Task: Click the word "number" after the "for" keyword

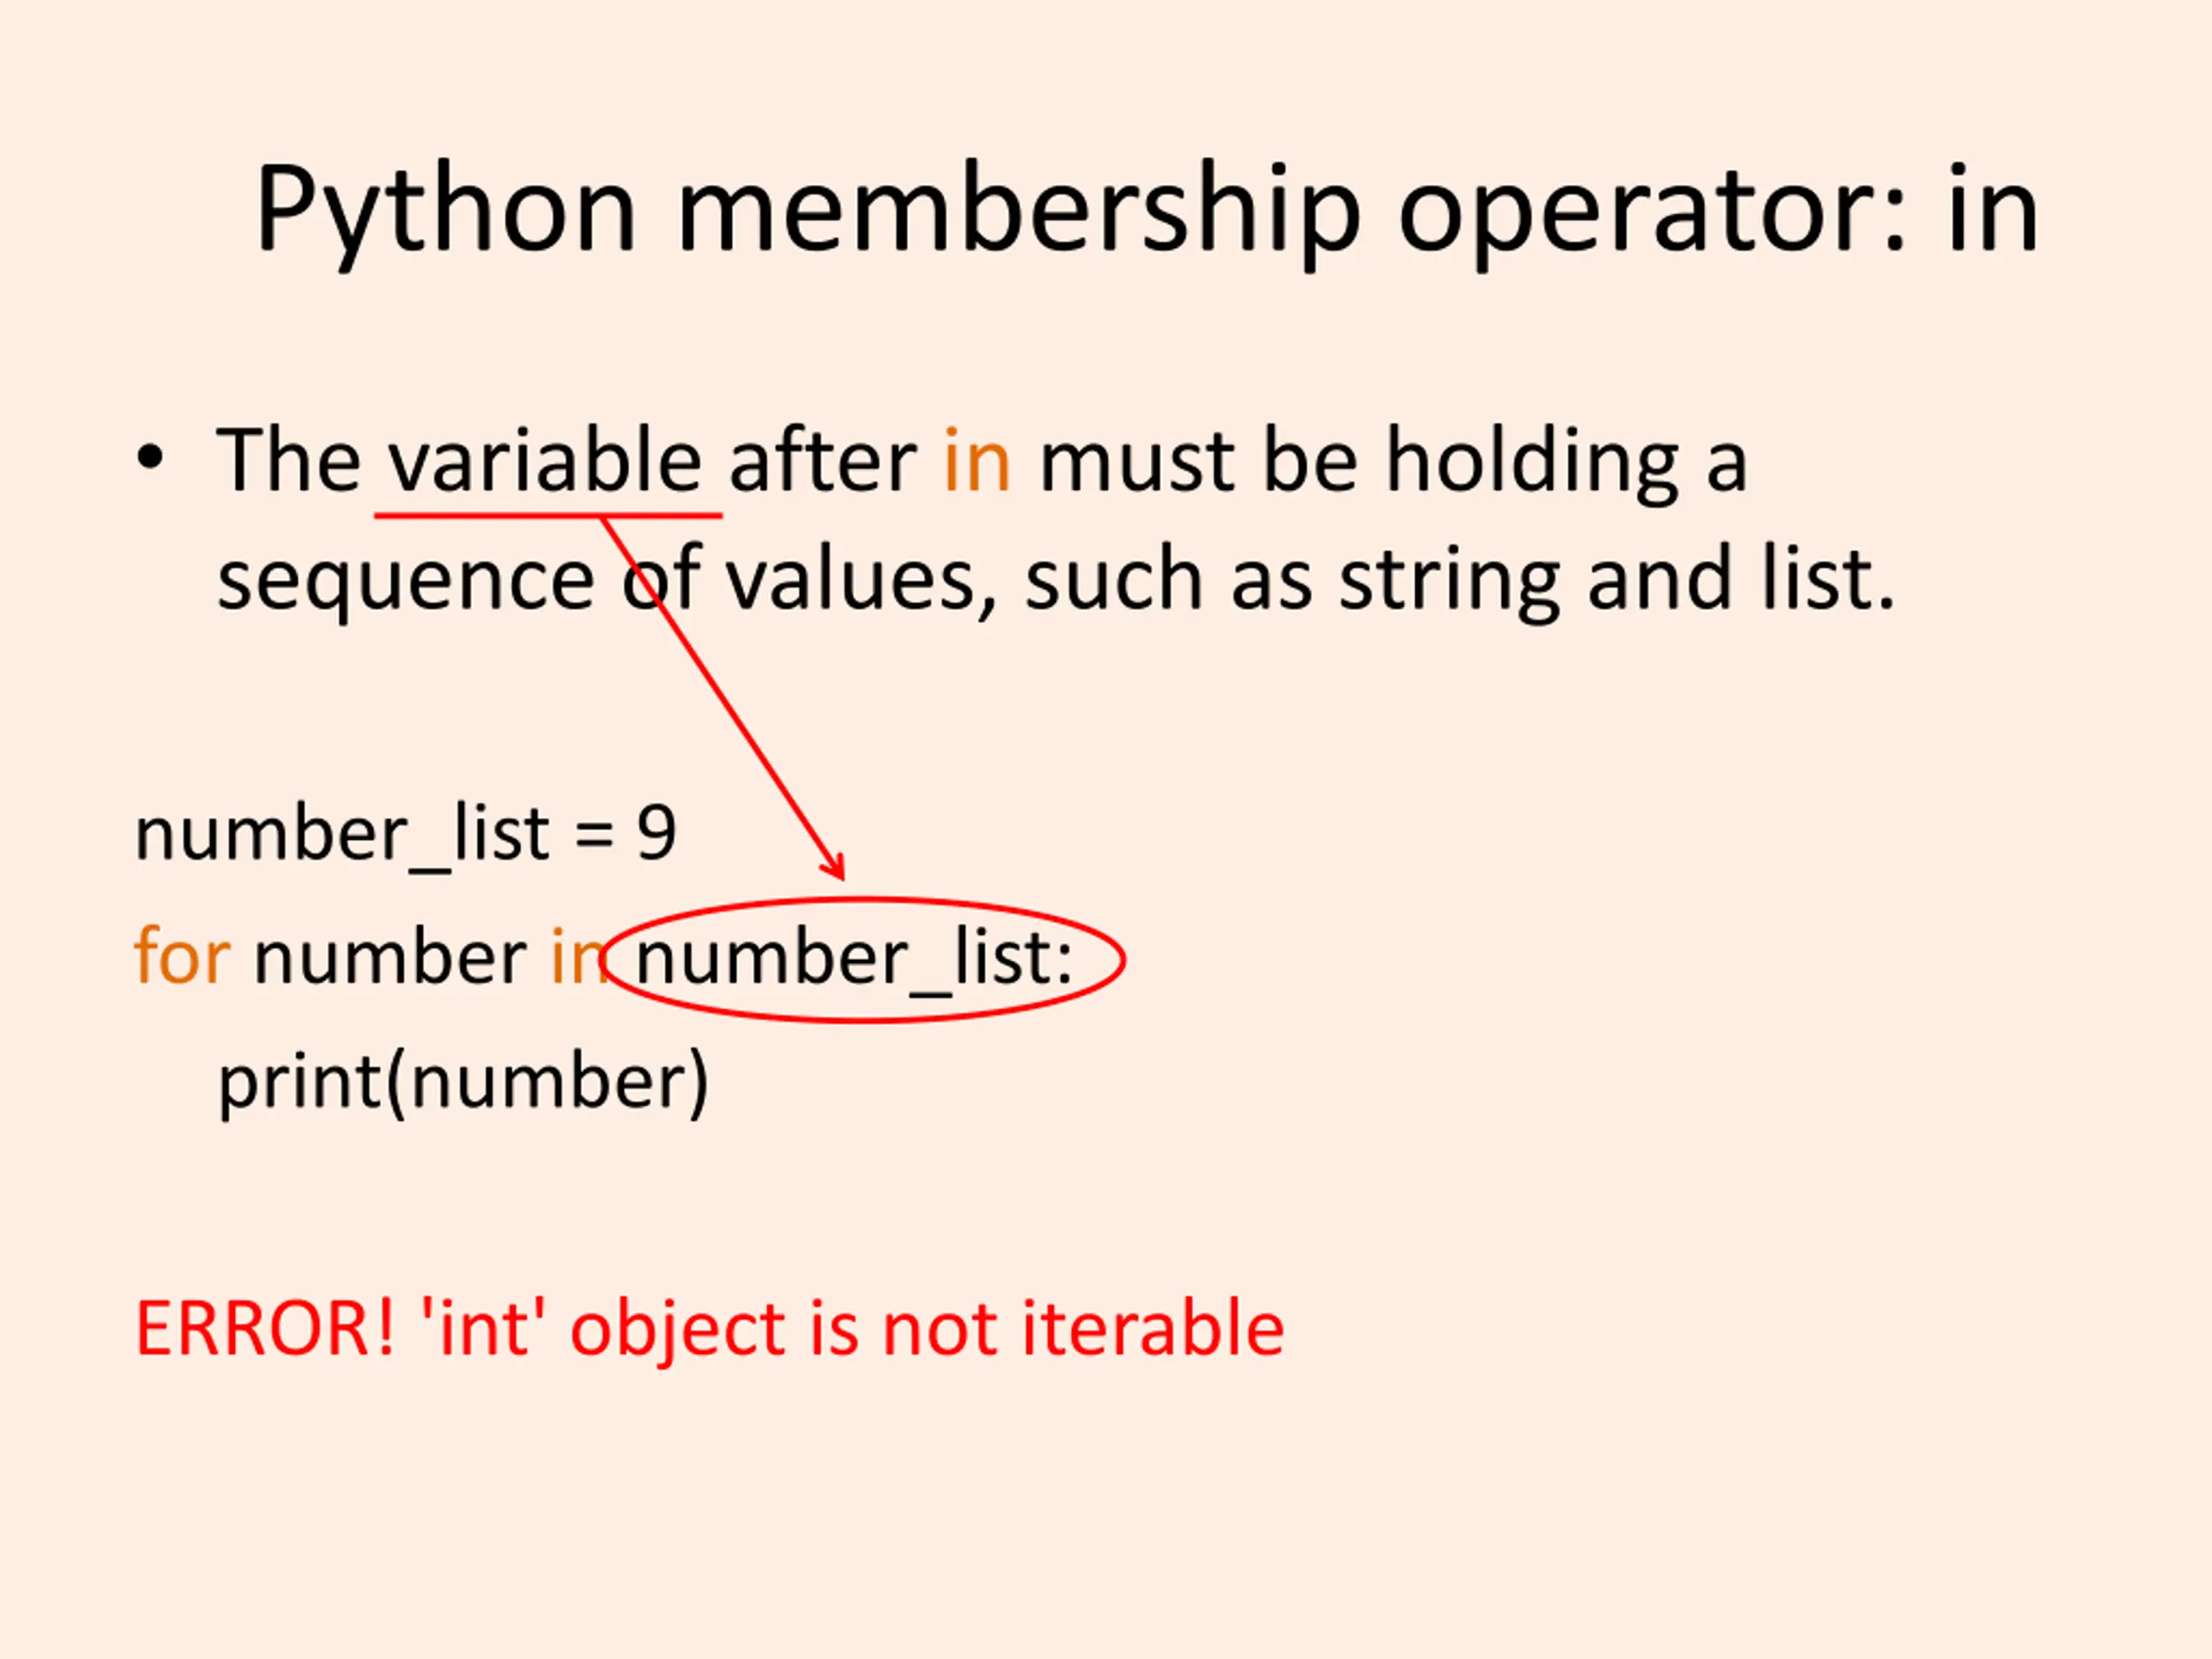Action: [x=390, y=957]
